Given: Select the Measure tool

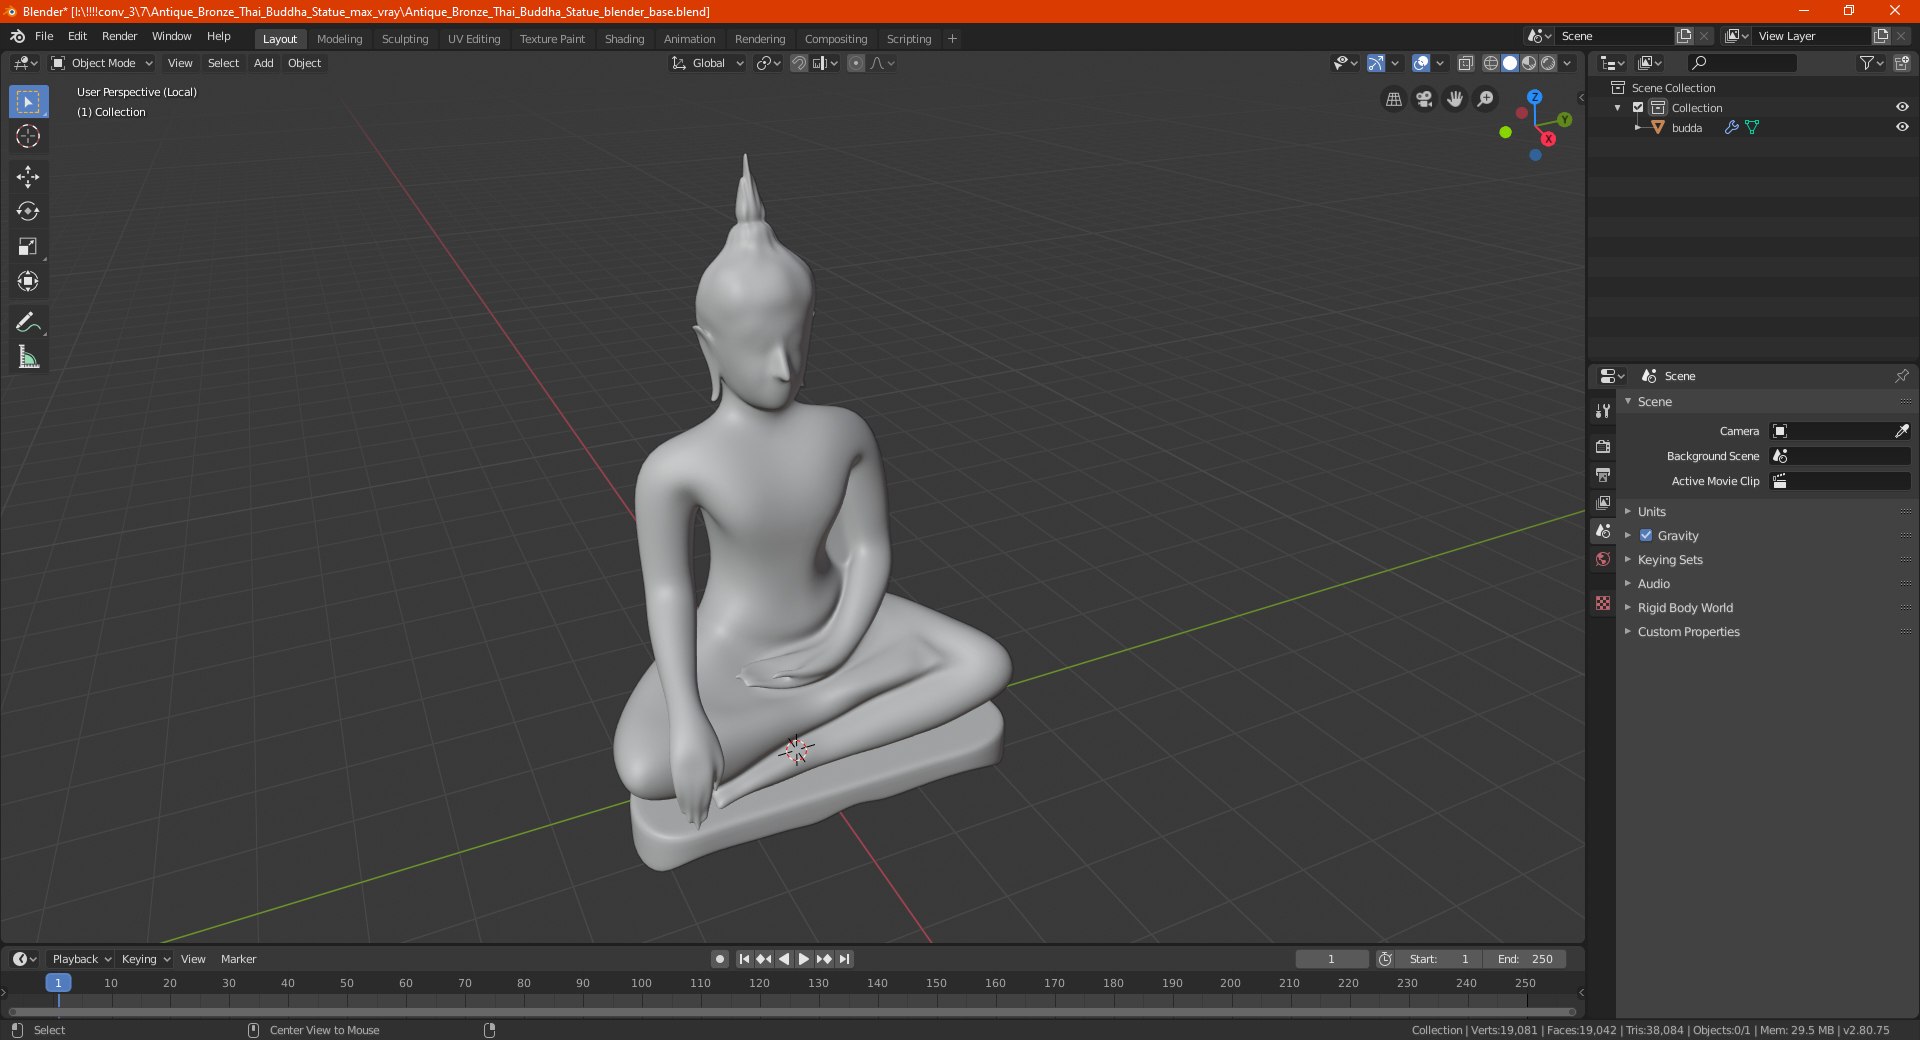Looking at the screenshot, I should tap(28, 357).
